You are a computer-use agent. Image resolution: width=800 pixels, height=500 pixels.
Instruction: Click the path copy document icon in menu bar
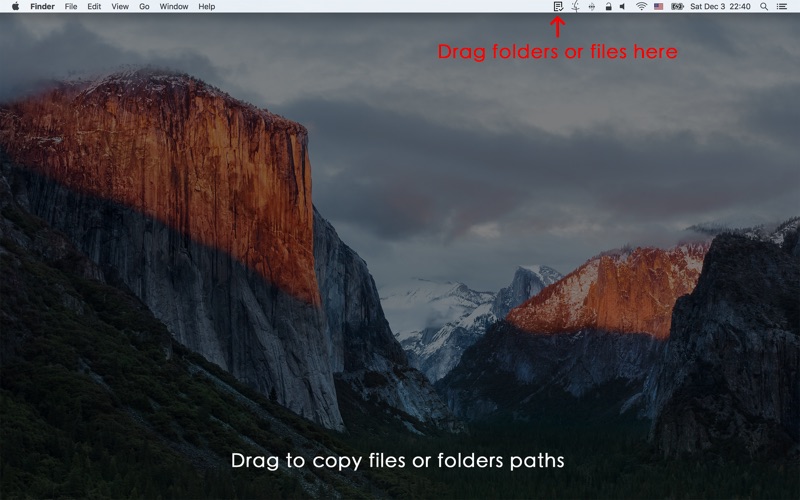(558, 6)
